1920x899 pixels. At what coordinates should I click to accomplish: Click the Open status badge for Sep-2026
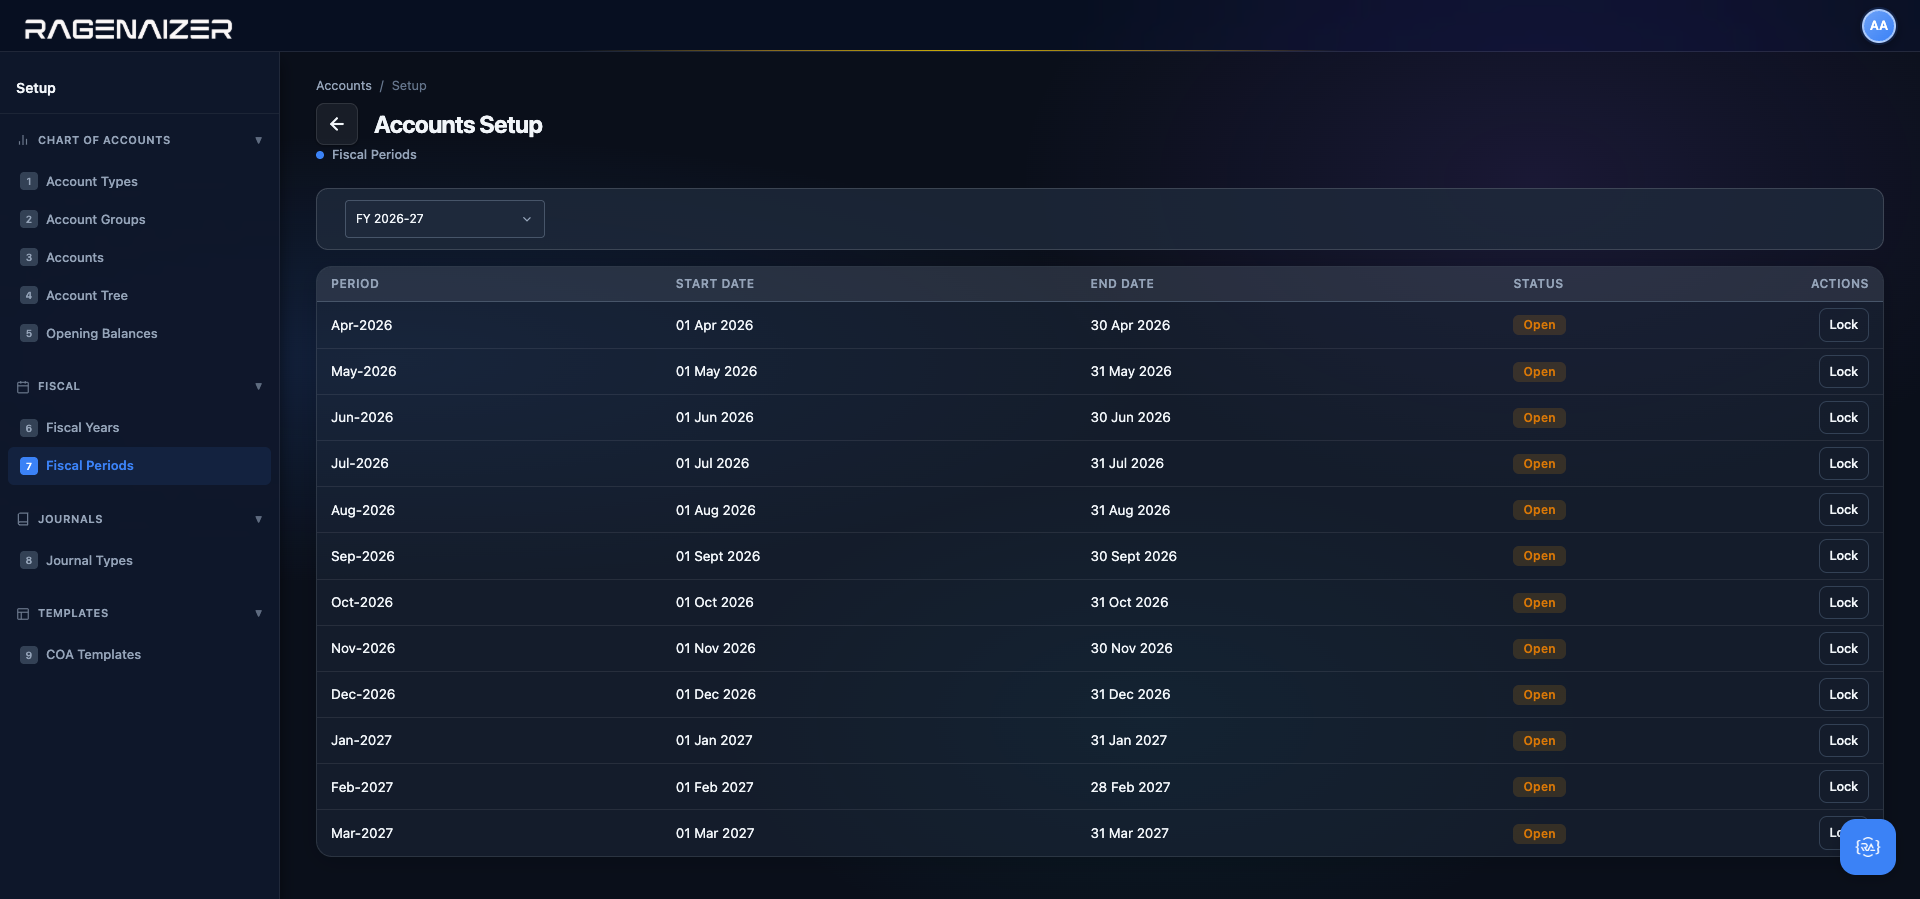tap(1539, 556)
